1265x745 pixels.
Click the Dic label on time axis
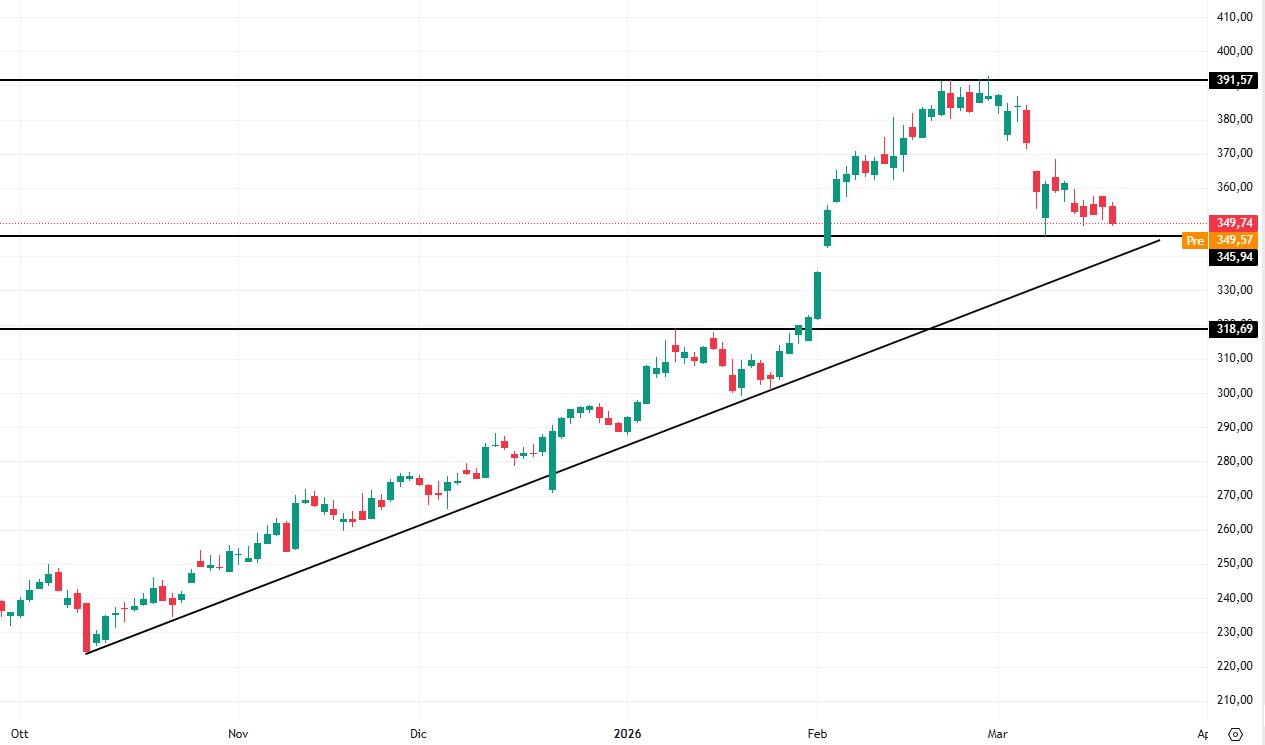(418, 734)
